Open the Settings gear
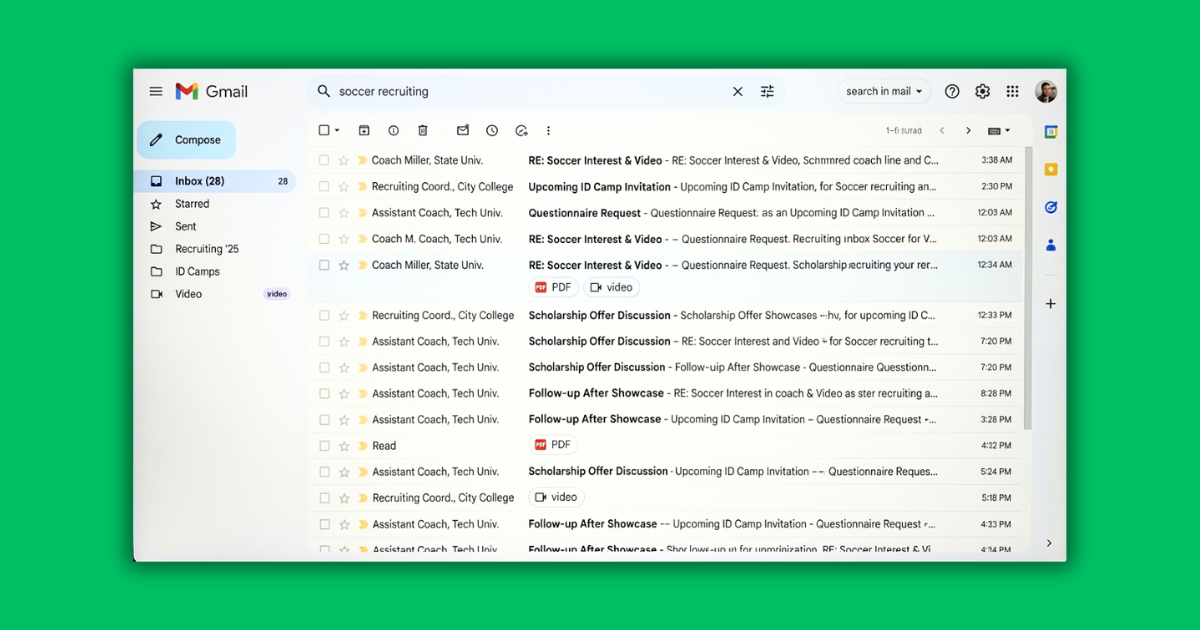 tap(982, 91)
